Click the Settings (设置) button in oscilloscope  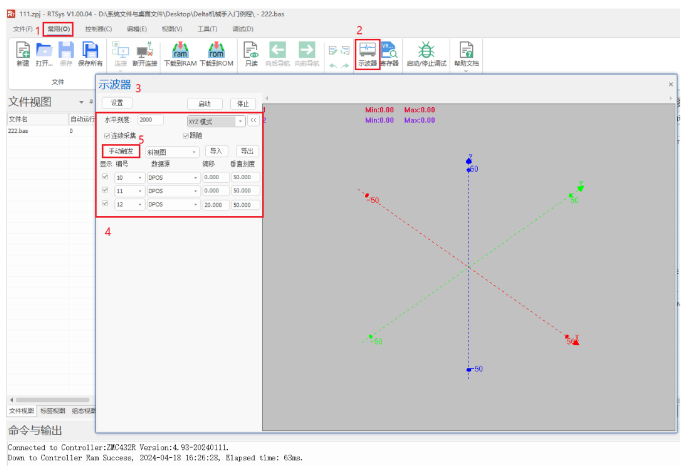(117, 103)
